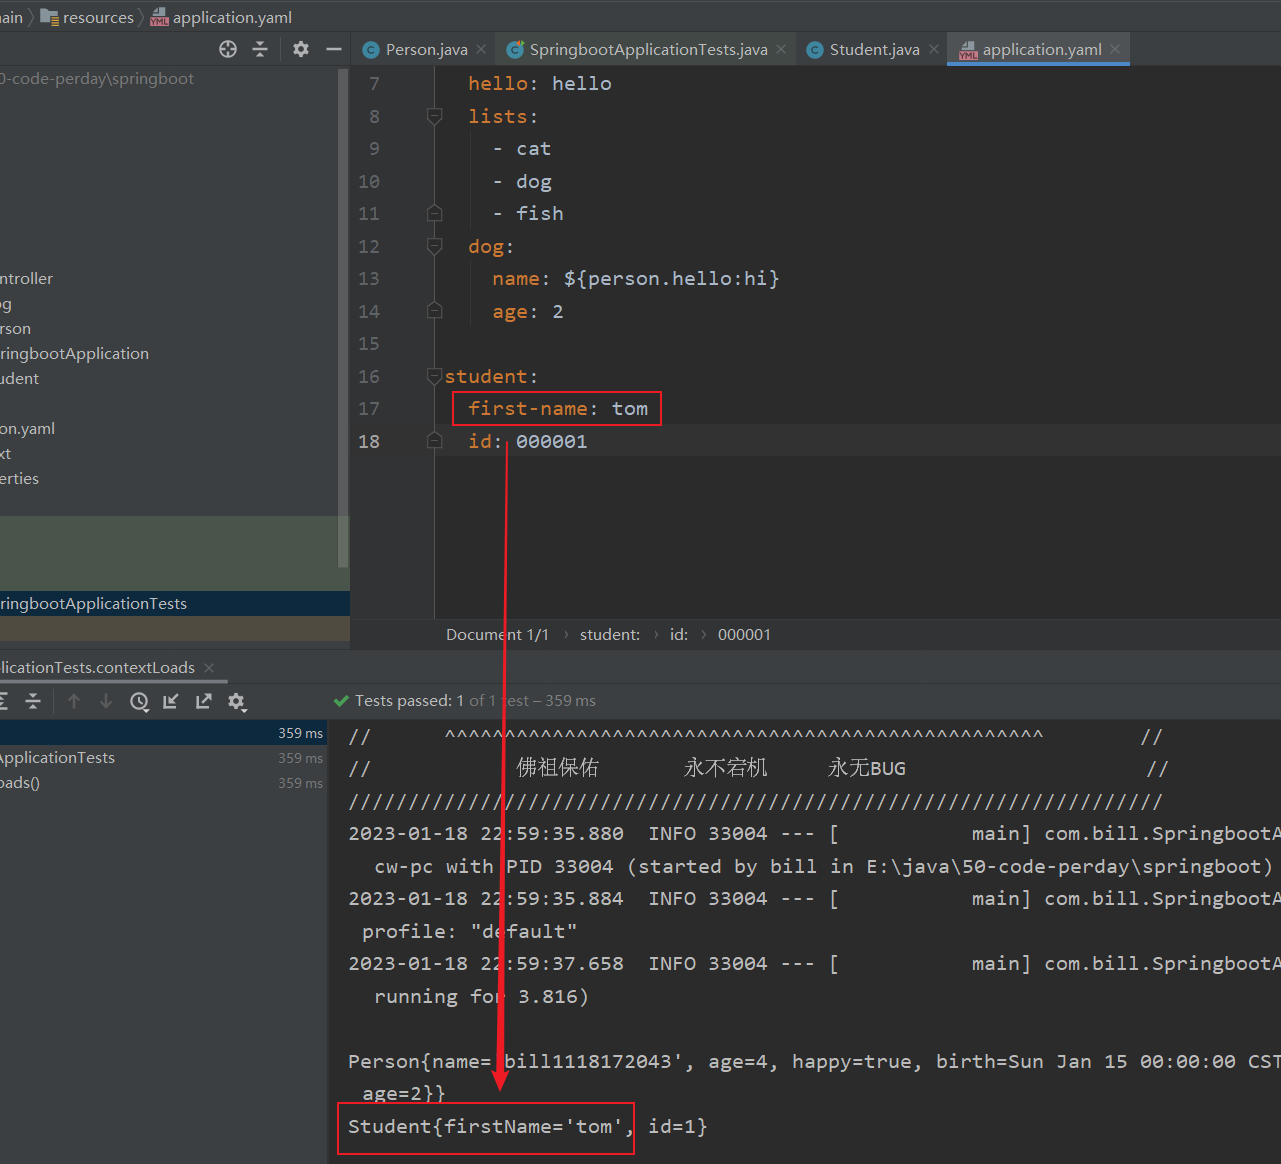The height and width of the screenshot is (1164, 1281).
Task: Click the Select Opened File locate icon
Action: point(228,49)
